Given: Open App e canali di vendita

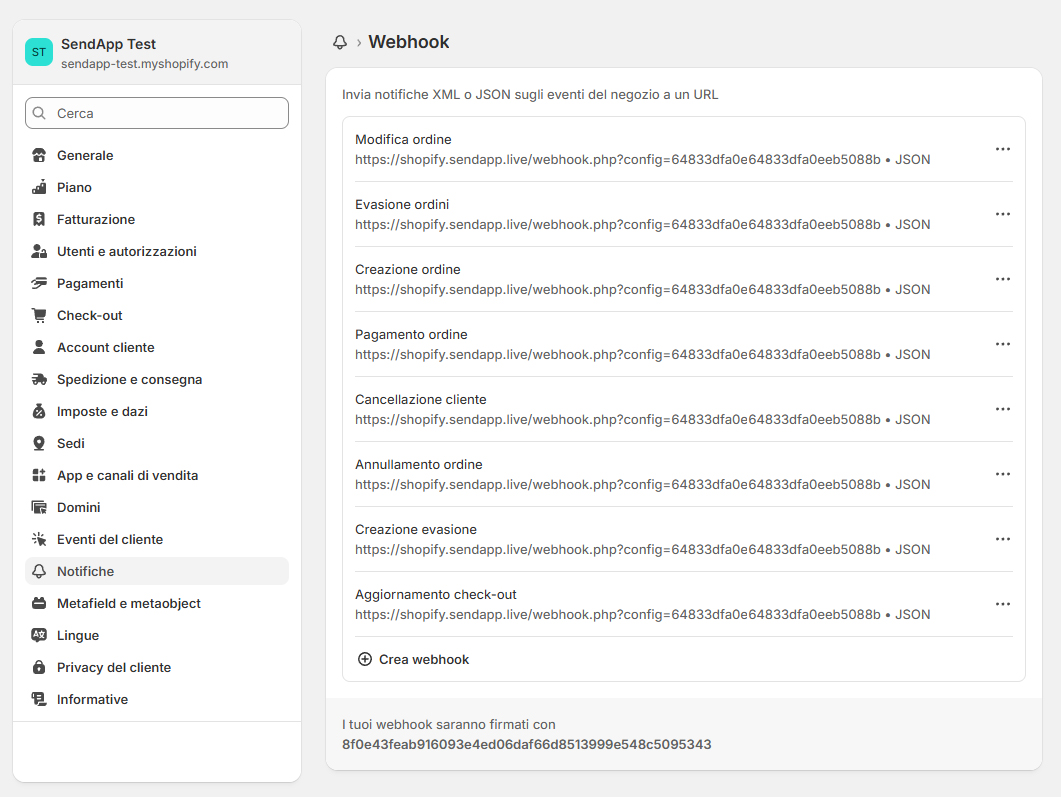Looking at the screenshot, I should point(157,476).
